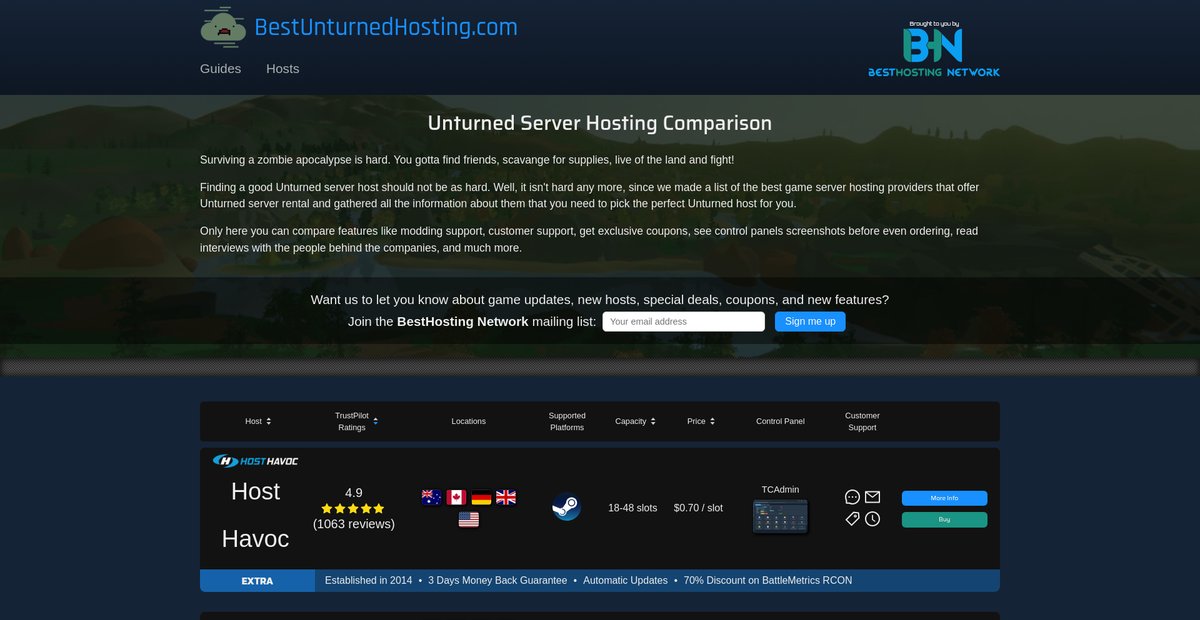Click the TCAdmin label
This screenshot has width=1200, height=620.
click(780, 490)
